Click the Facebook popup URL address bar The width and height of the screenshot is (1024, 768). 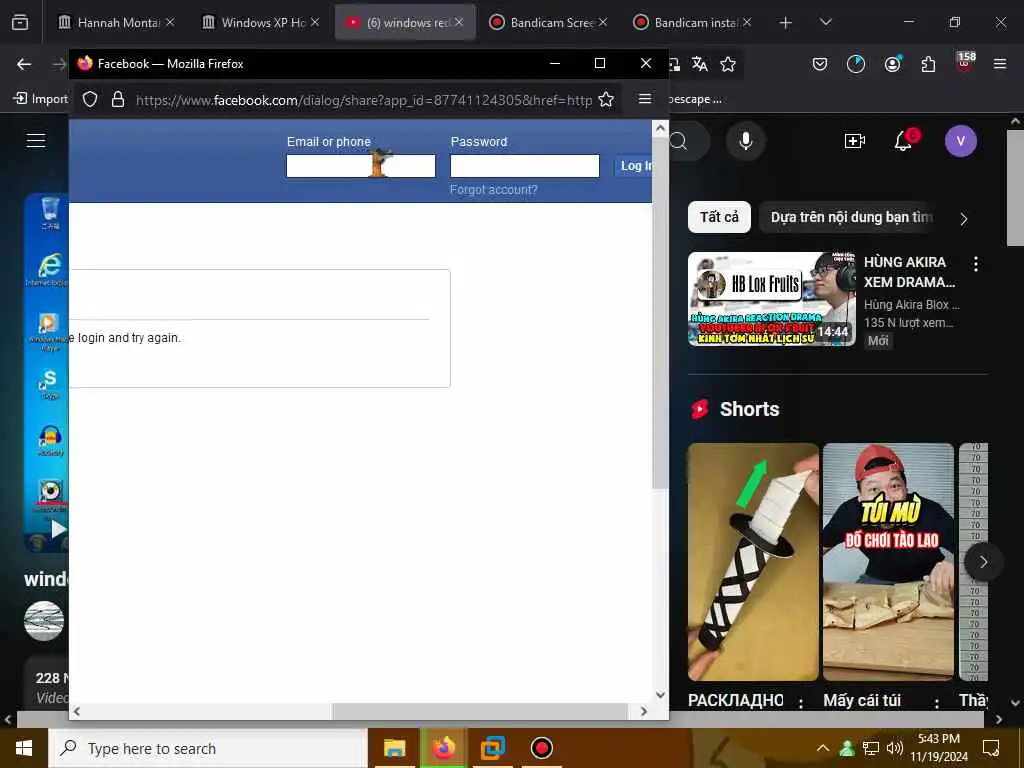[364, 100]
